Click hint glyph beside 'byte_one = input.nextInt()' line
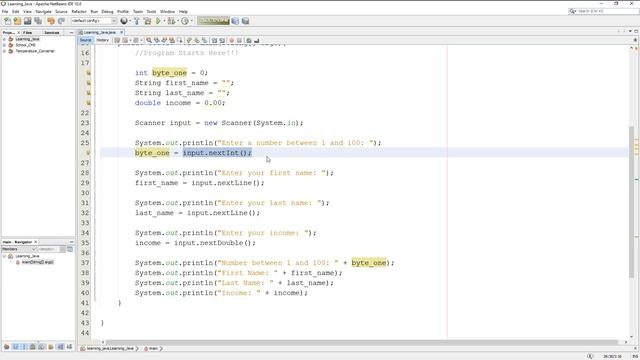This screenshot has width=640, height=360. (x=88, y=153)
